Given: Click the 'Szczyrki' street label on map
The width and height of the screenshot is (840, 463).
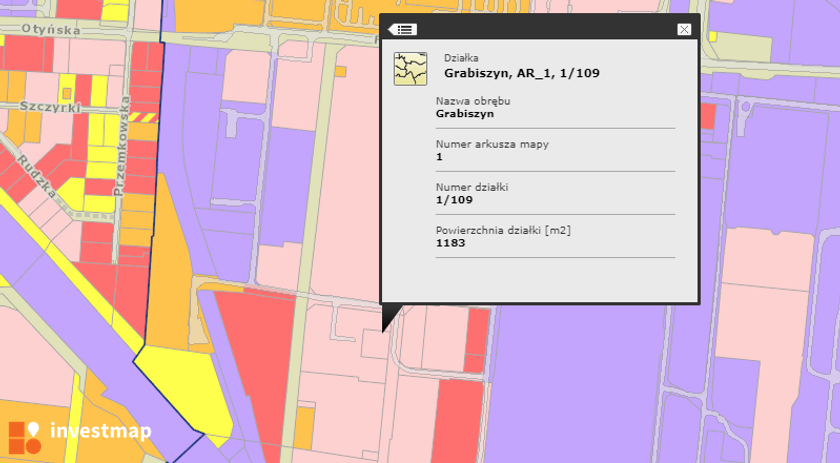Looking at the screenshot, I should click(50, 107).
